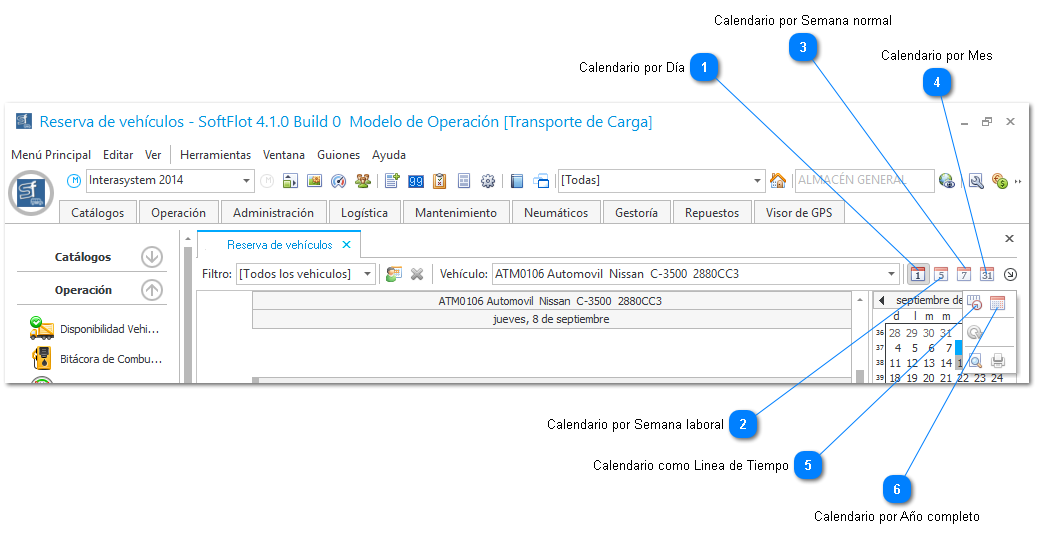Go to previous month in mini calendar

tap(881, 300)
